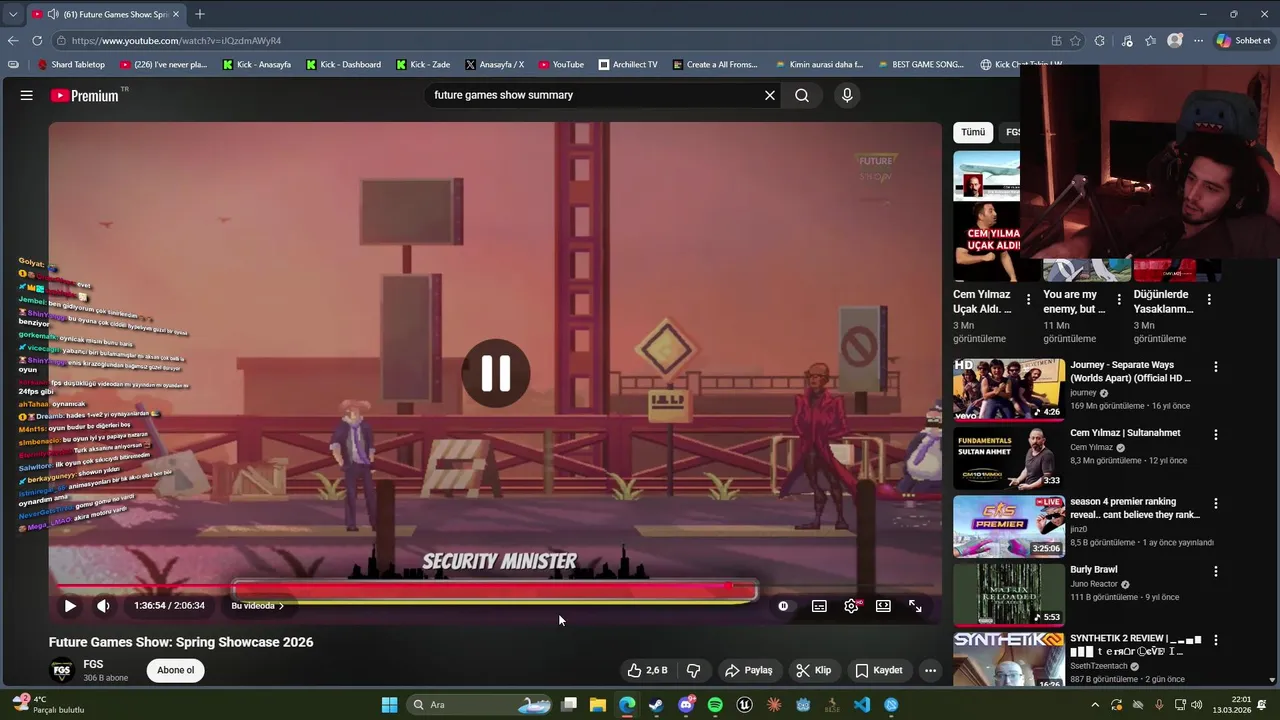Open the browser extensions puzzle icon
Screen dimensions: 1280x720
tap(1100, 41)
